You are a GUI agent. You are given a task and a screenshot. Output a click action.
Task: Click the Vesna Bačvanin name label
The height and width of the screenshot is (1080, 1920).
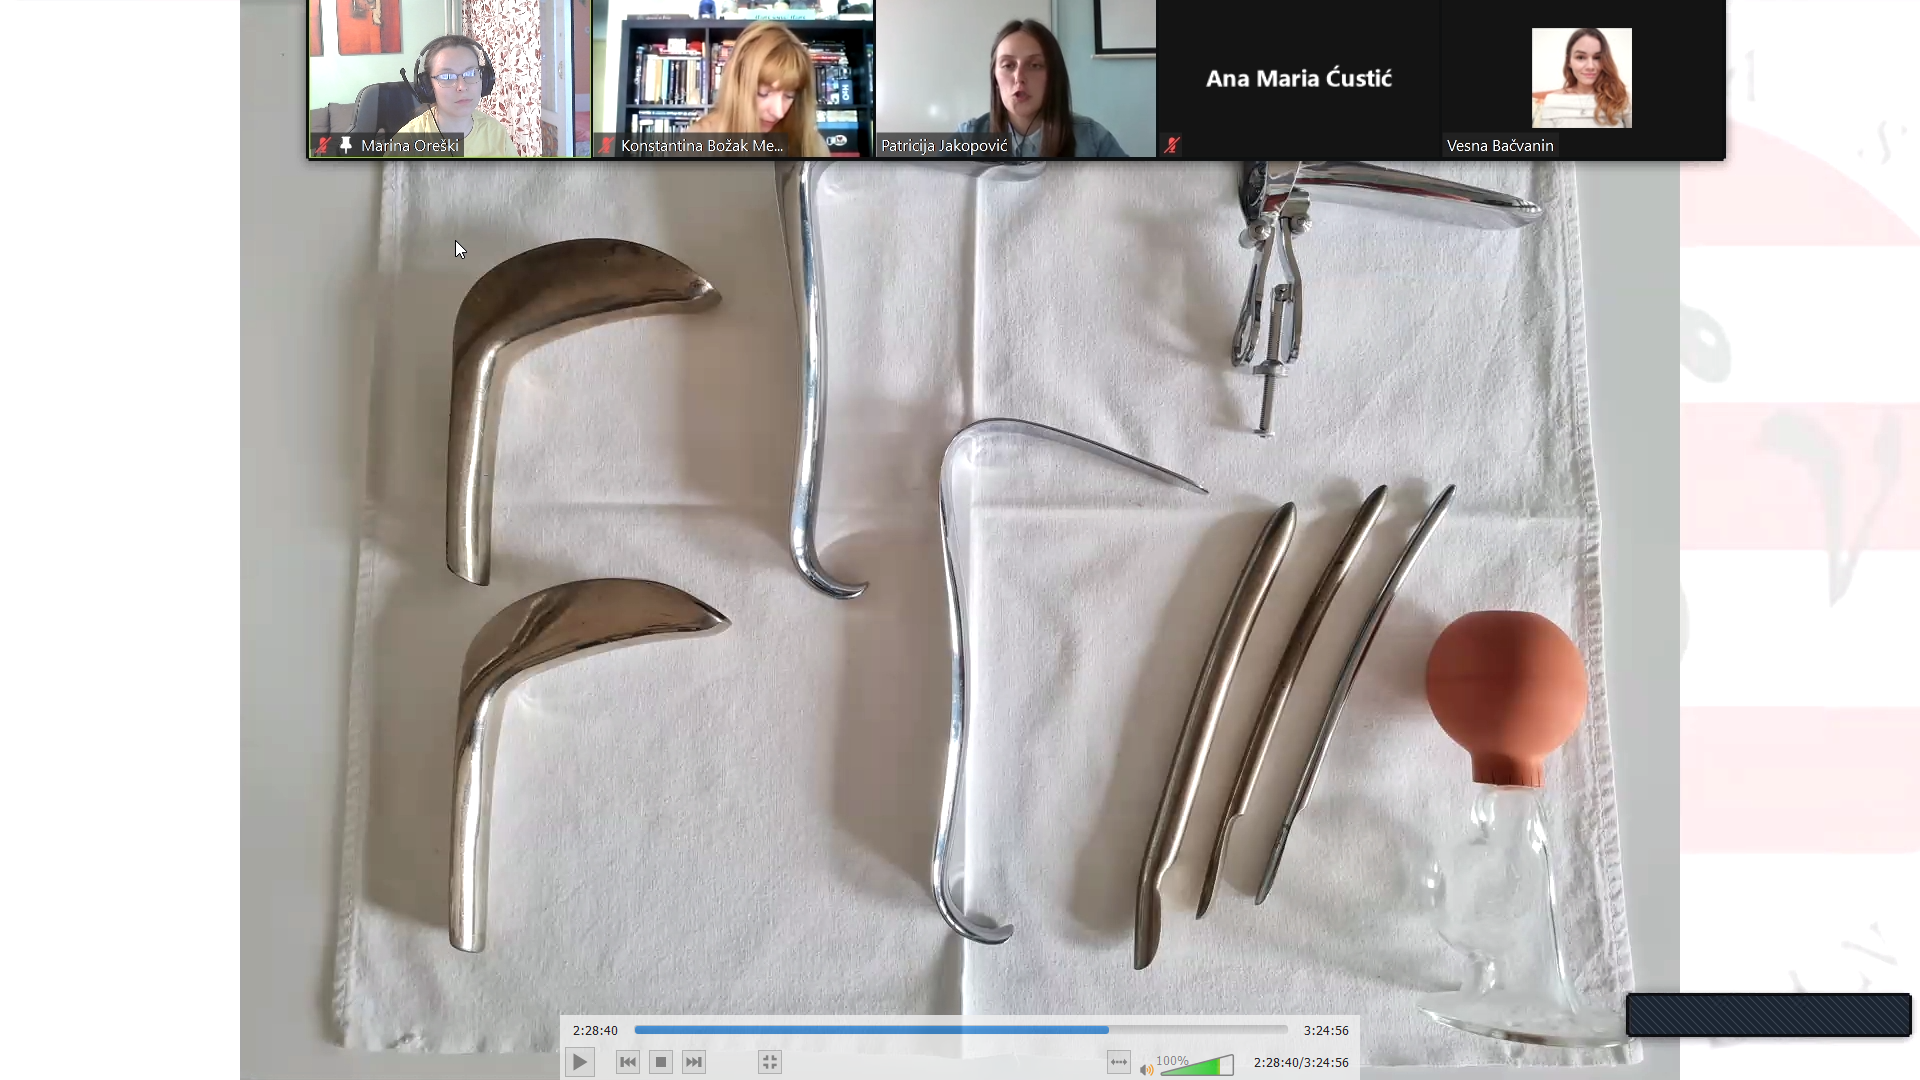[1500, 146]
